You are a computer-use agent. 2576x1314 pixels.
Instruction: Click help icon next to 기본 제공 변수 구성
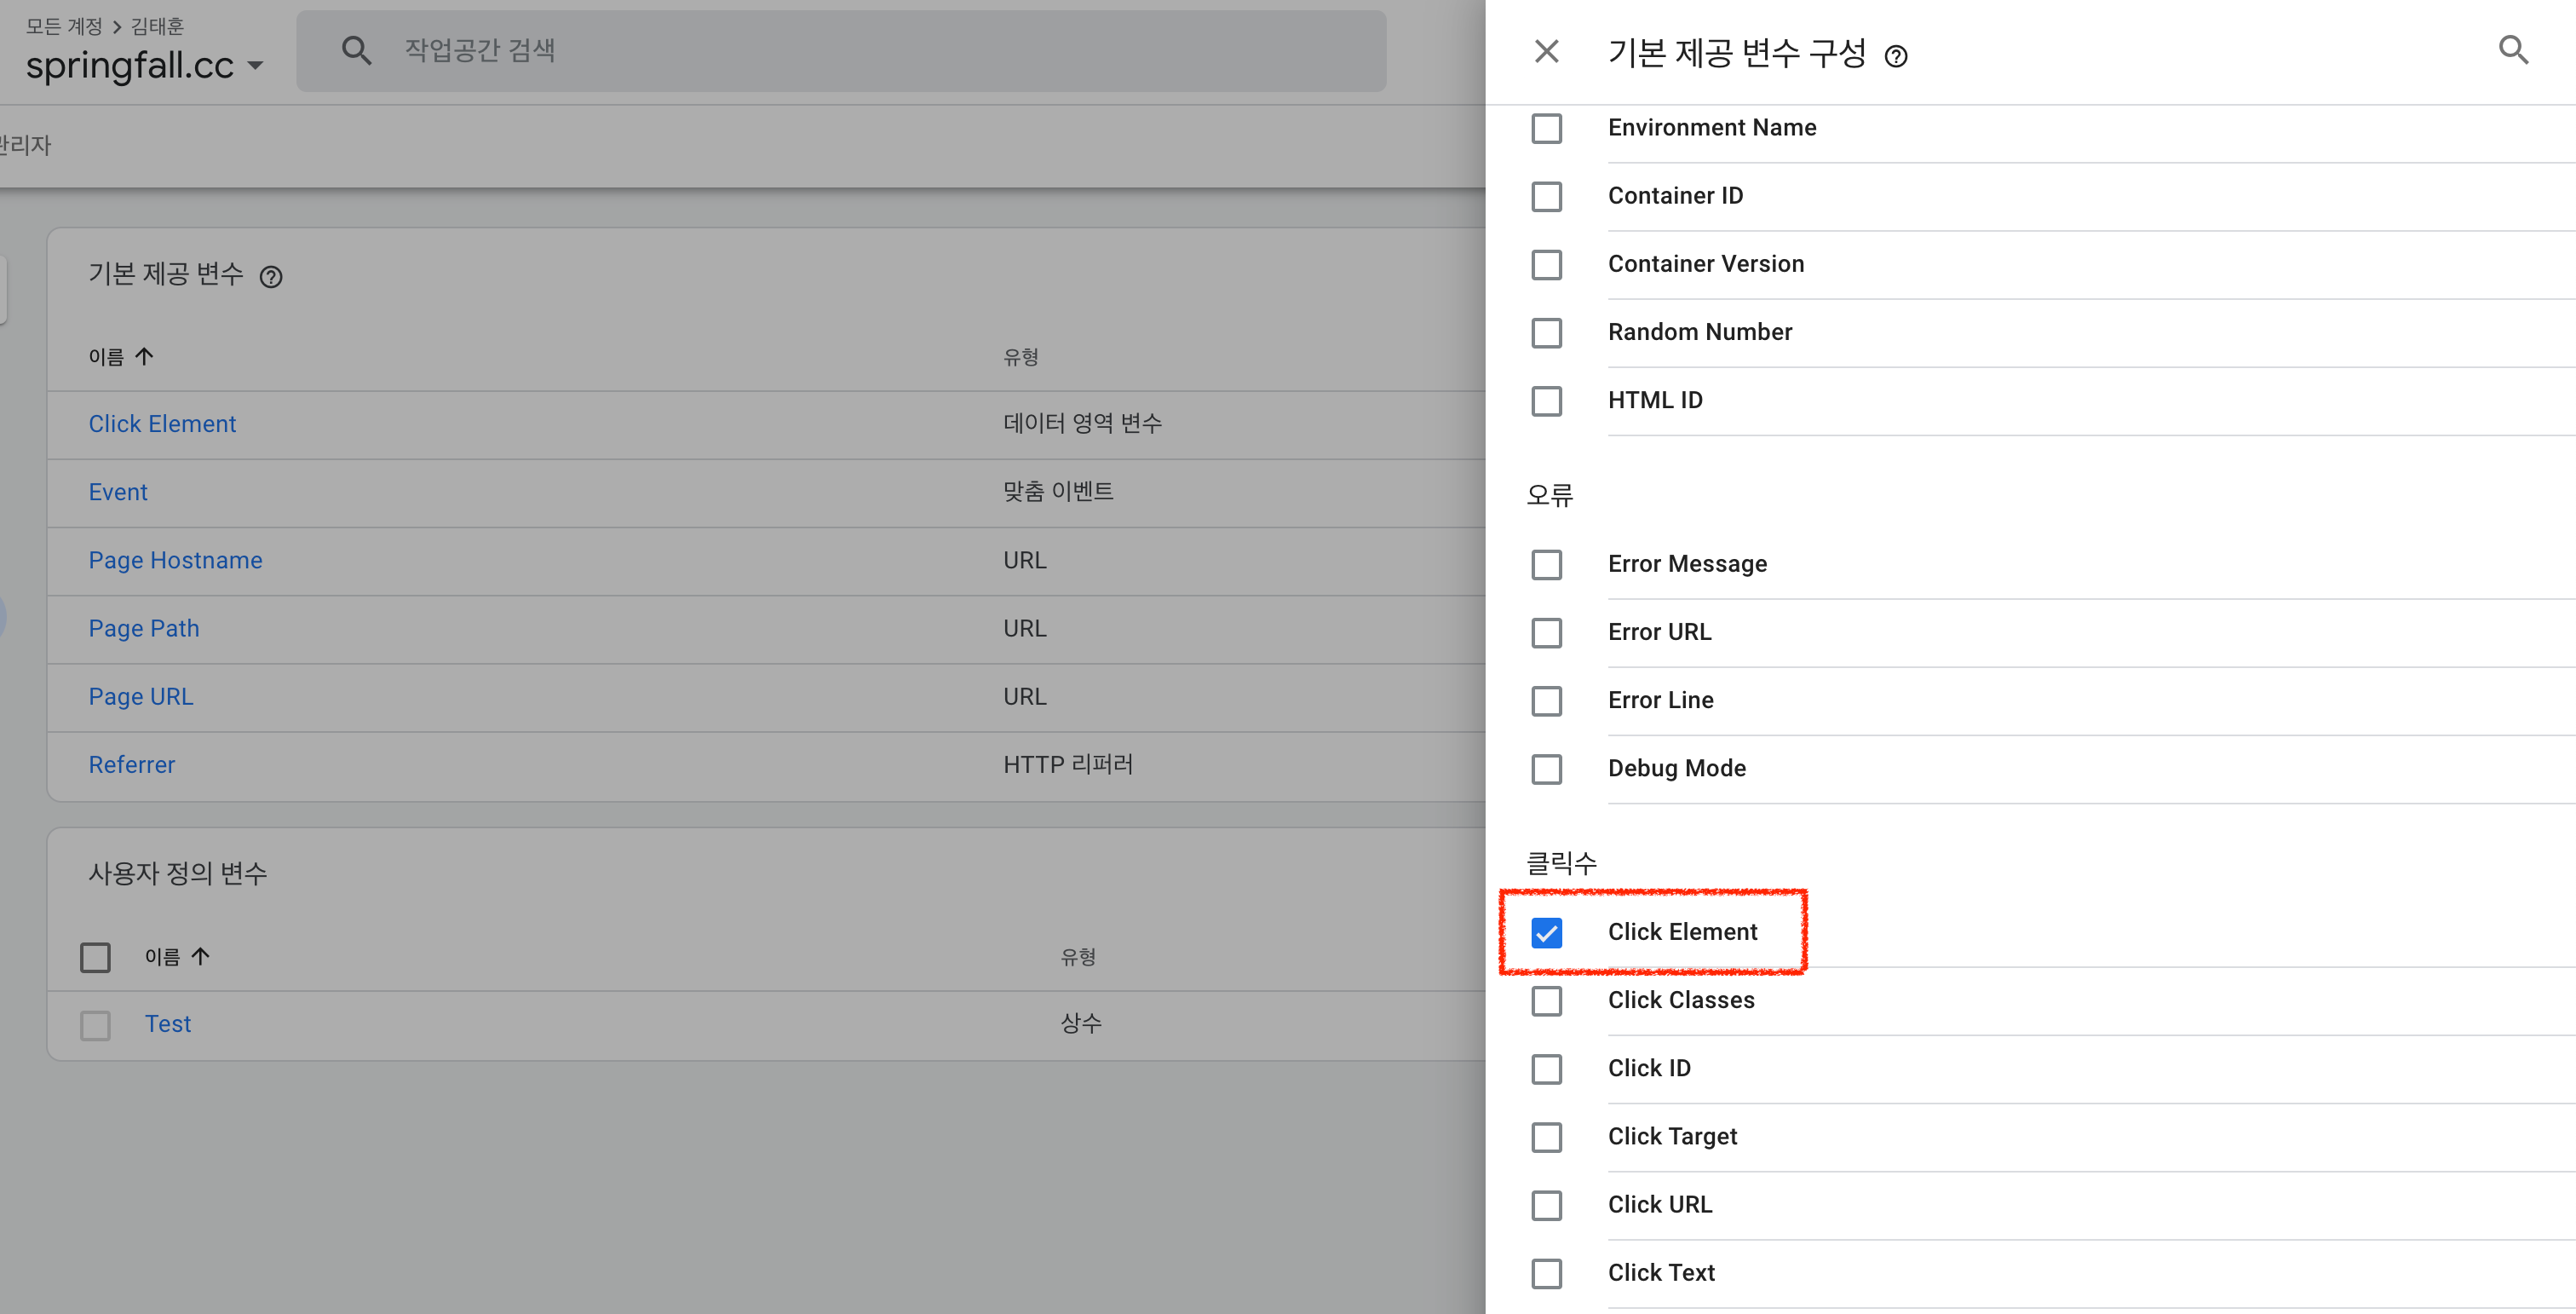(1895, 56)
